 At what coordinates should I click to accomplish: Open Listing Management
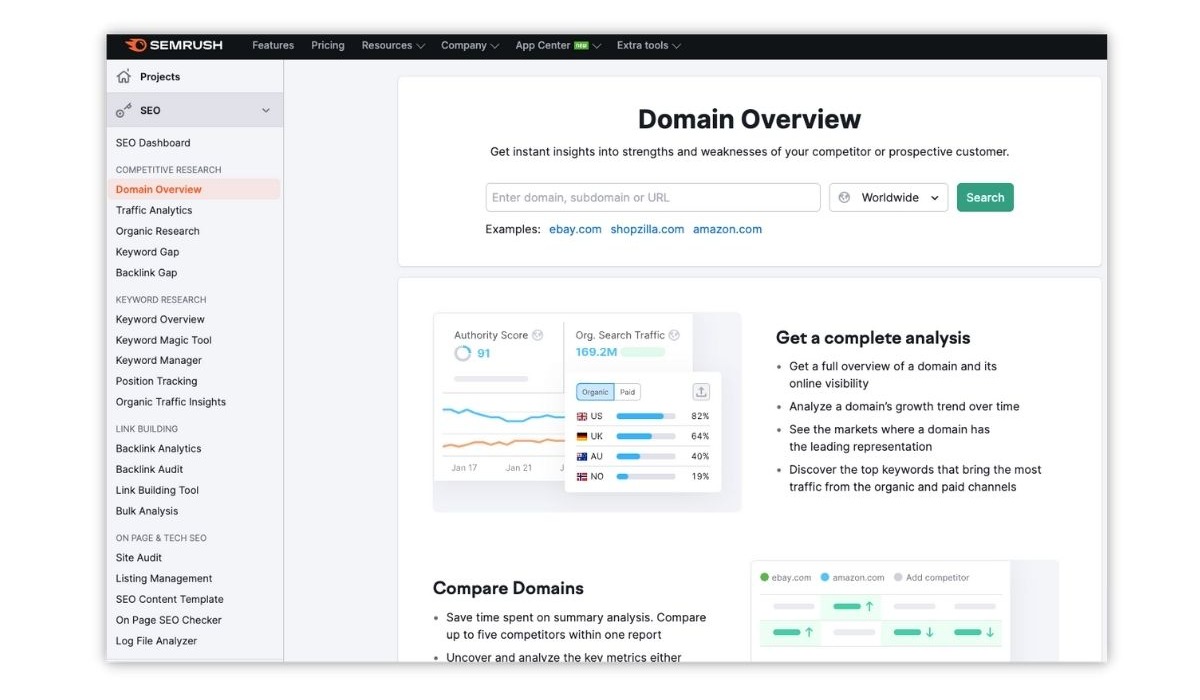[164, 579]
